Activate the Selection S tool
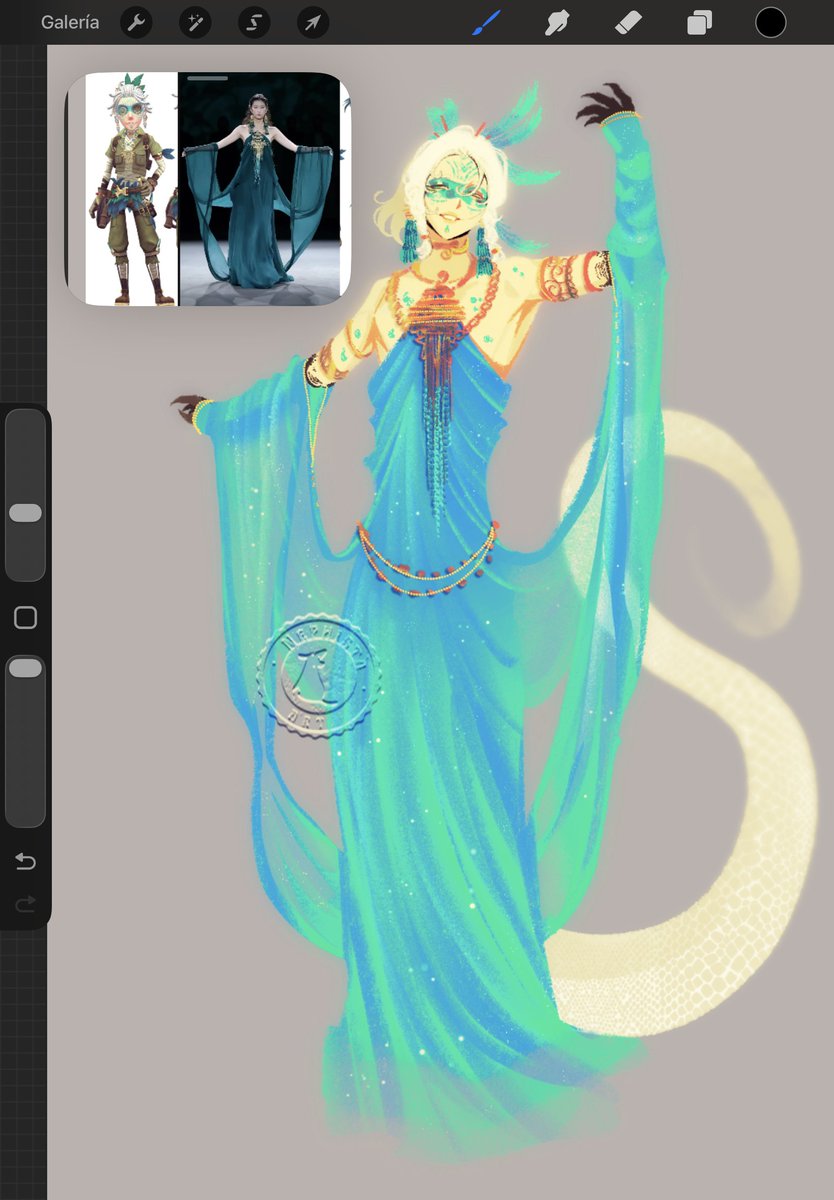 click(x=254, y=22)
